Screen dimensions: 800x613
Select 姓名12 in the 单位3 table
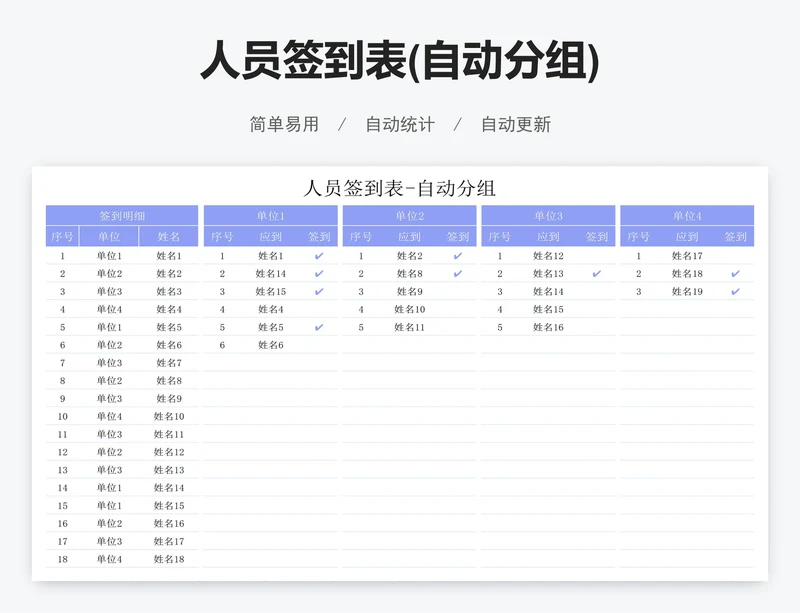pyautogui.click(x=548, y=256)
